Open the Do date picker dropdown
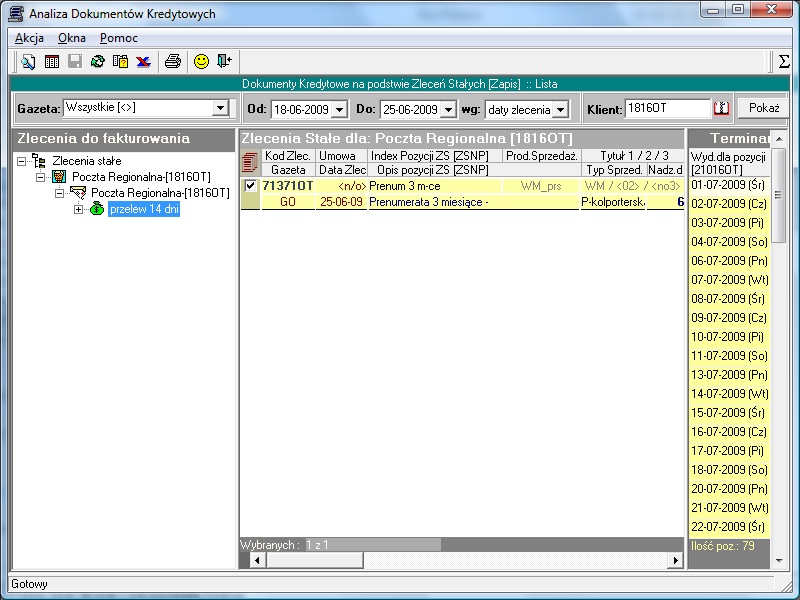Screen dimensions: 800x600 tap(448, 109)
